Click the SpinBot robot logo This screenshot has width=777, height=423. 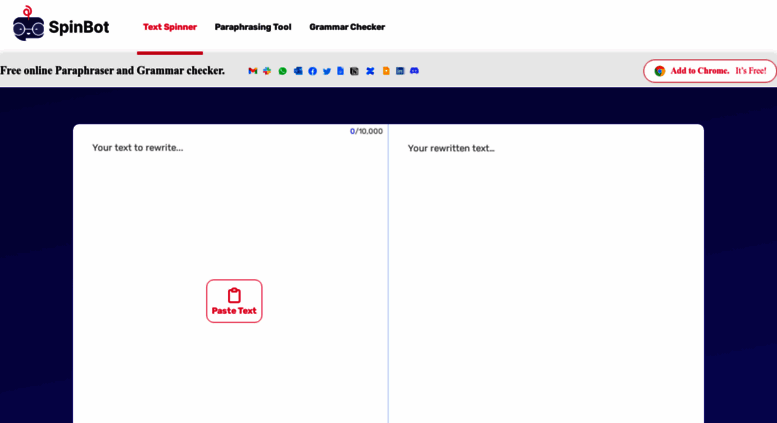(28, 23)
